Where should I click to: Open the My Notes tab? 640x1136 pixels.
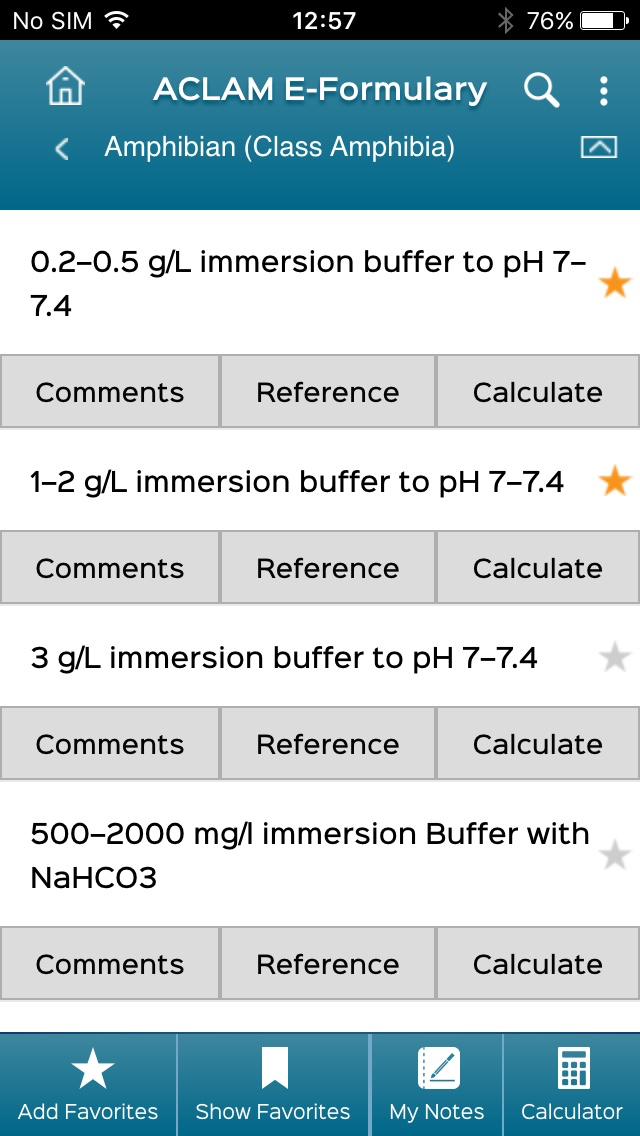click(437, 1086)
